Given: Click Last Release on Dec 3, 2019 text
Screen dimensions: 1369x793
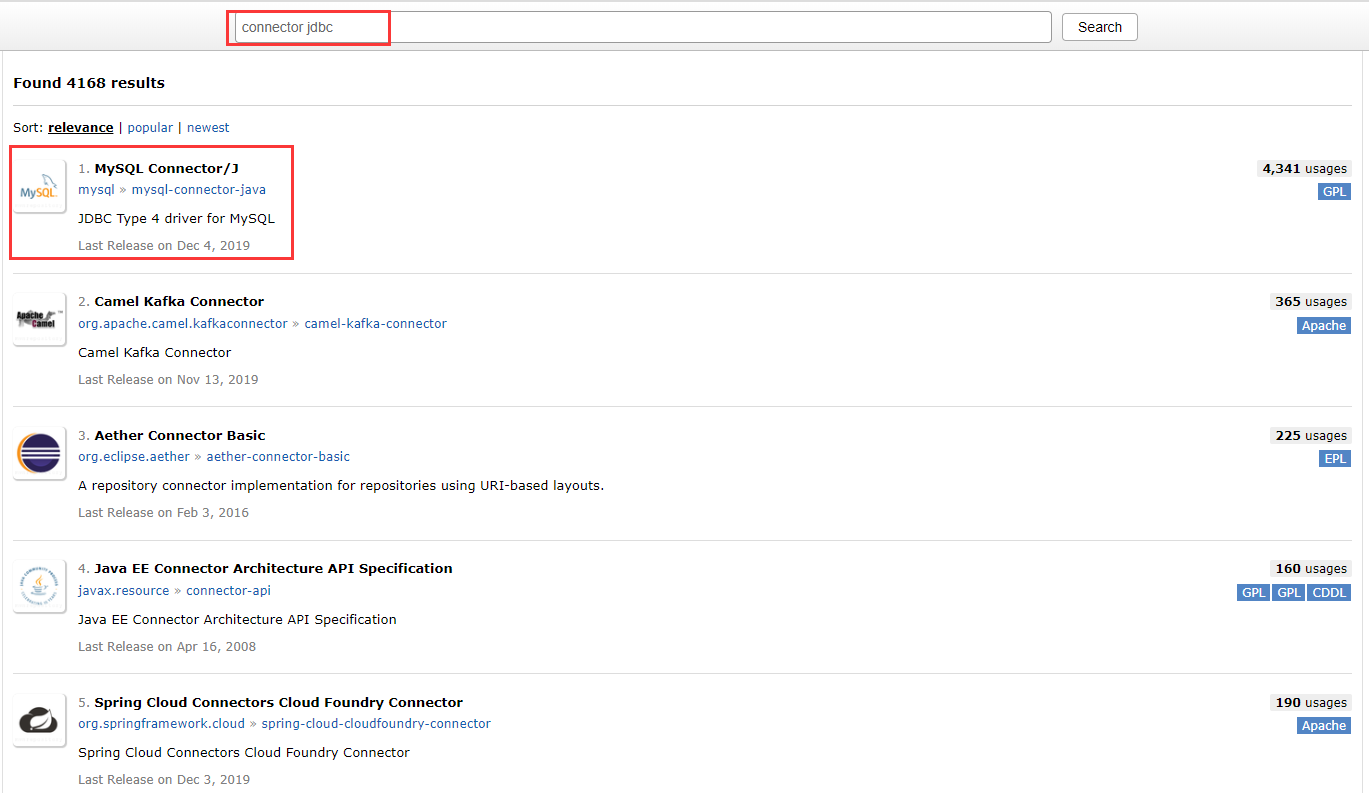Looking at the screenshot, I should 164,780.
